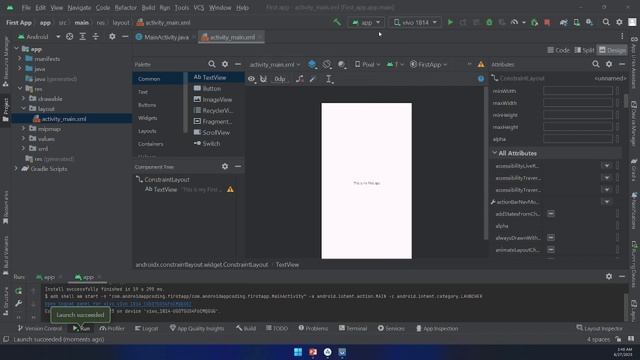Open the vivo 1814 device dropdown
This screenshot has height=360, width=640.
[x=415, y=22]
